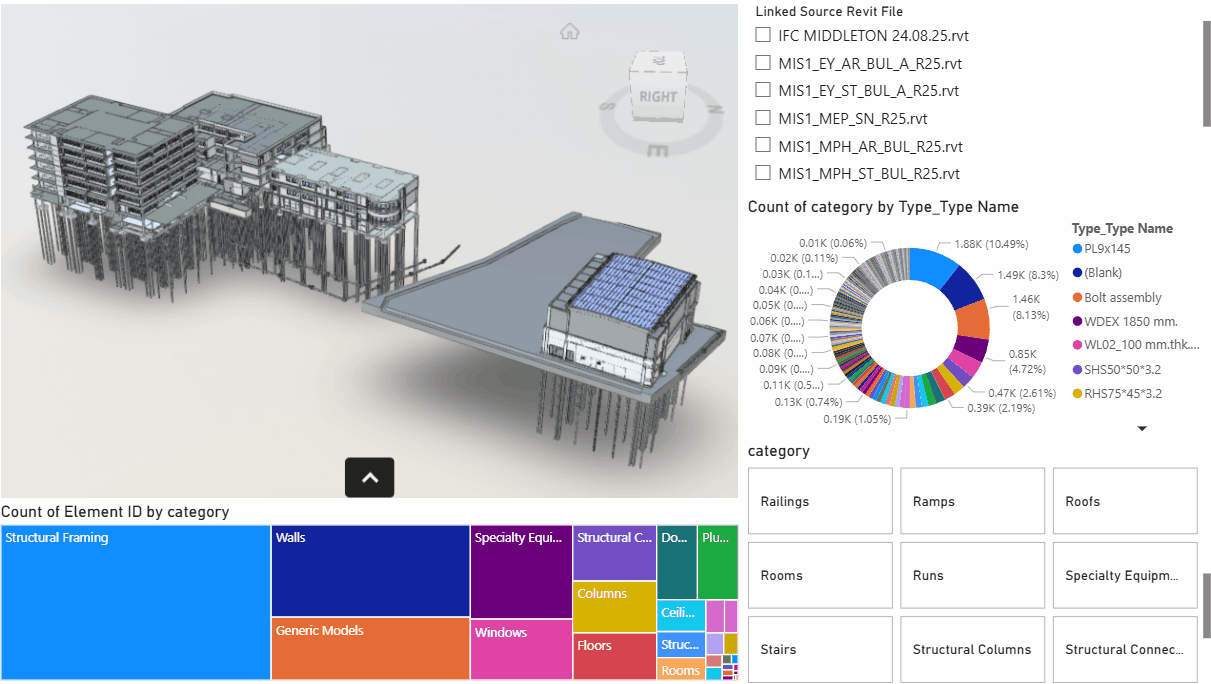1211x684 pixels.
Task: Click the PL9x145 blue legend marker
Action: (1077, 249)
